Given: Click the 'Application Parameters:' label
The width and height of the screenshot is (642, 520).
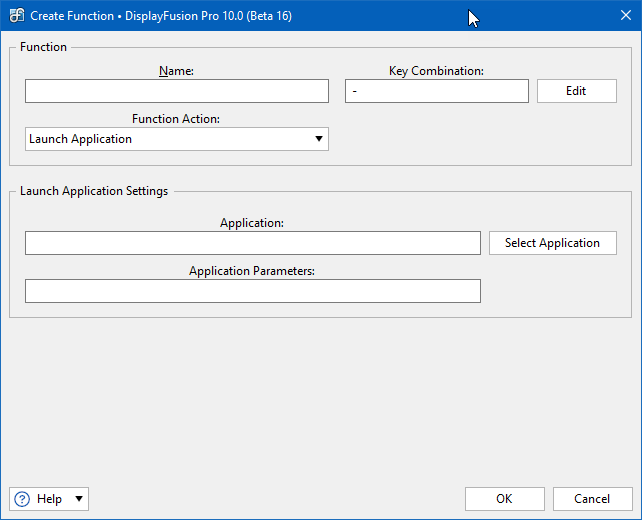Looking at the screenshot, I should (252, 271).
